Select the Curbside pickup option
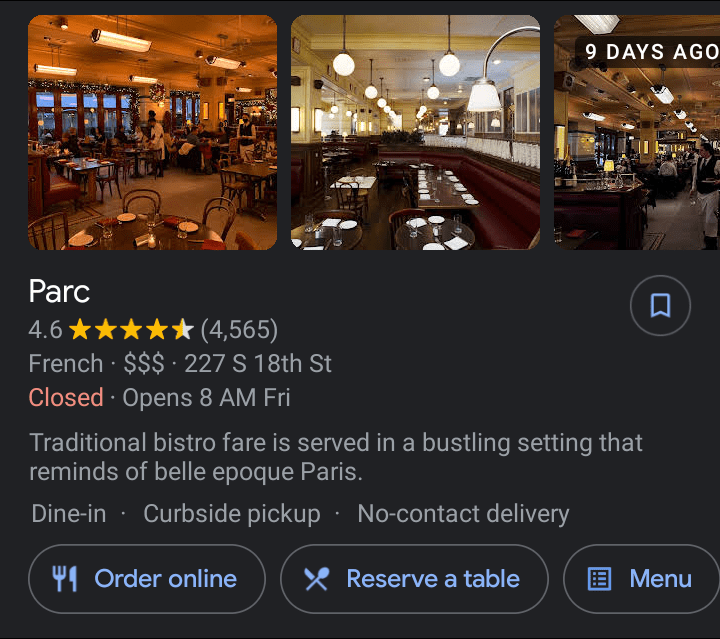720x639 pixels. (232, 513)
